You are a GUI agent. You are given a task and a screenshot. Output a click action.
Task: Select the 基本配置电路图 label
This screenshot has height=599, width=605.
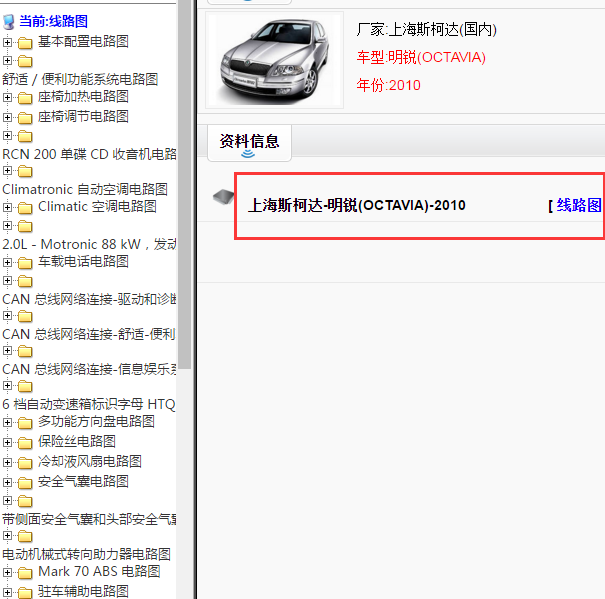click(x=83, y=42)
